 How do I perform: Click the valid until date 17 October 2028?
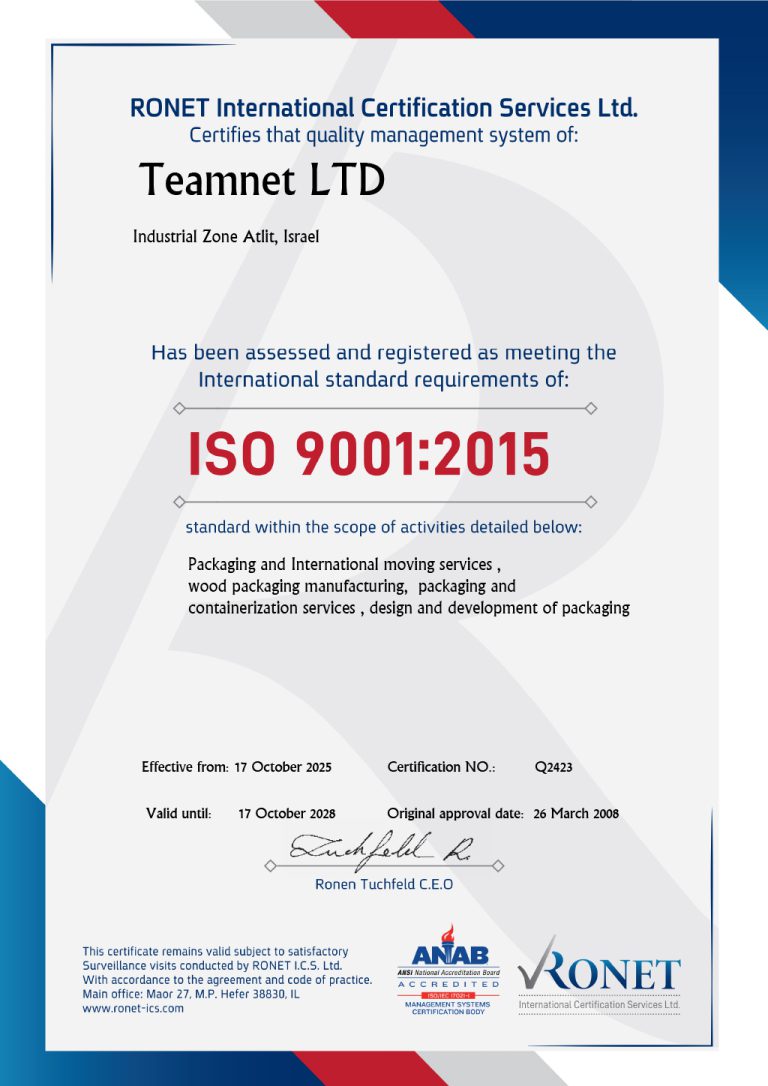(x=286, y=814)
